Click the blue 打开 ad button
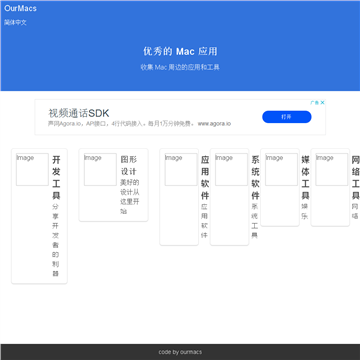The width and height of the screenshot is (360, 360). click(287, 117)
